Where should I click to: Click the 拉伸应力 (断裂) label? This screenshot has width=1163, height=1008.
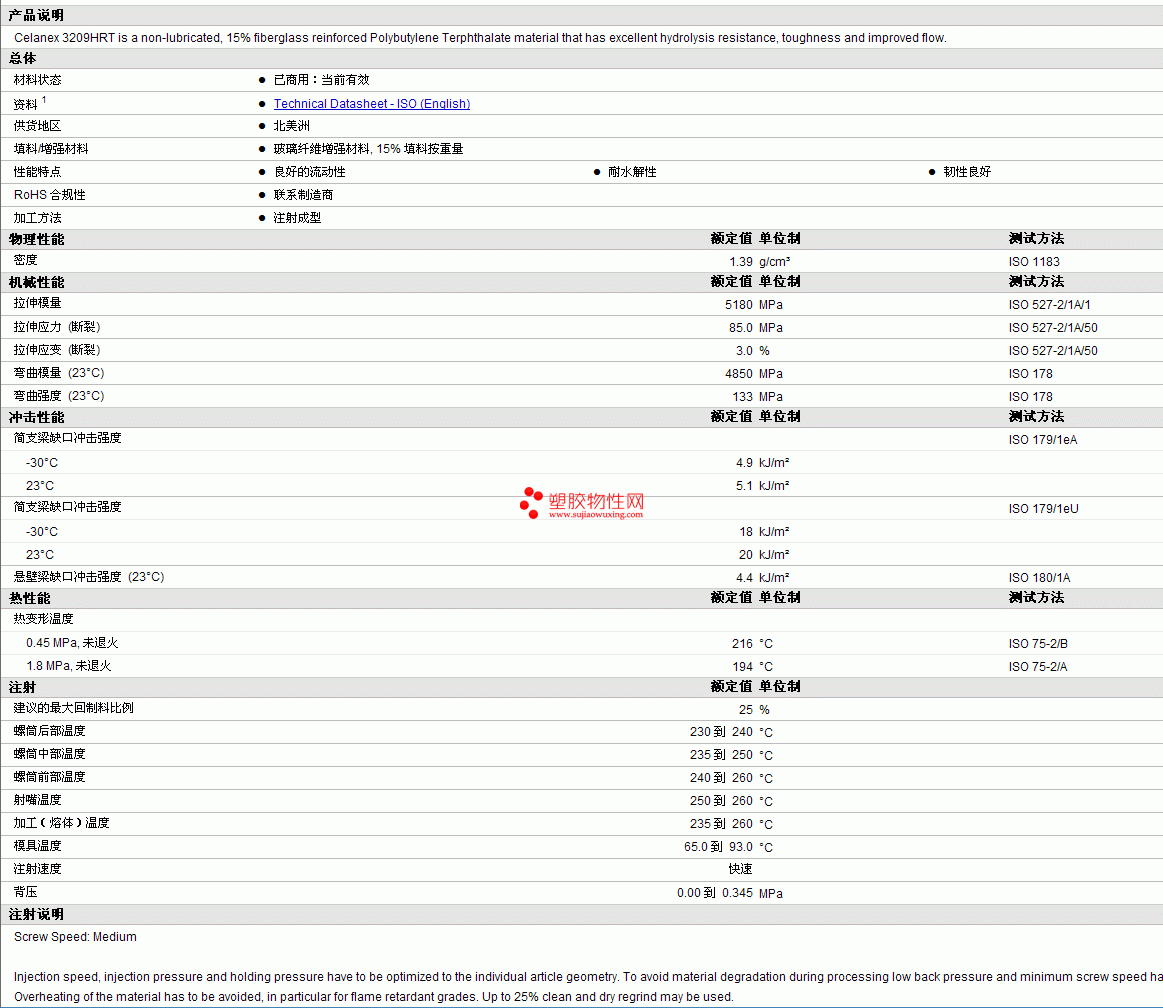point(57,327)
